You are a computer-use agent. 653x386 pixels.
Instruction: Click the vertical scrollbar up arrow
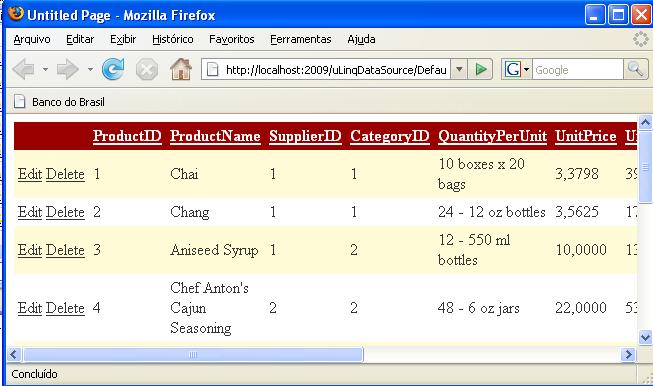click(x=645, y=122)
